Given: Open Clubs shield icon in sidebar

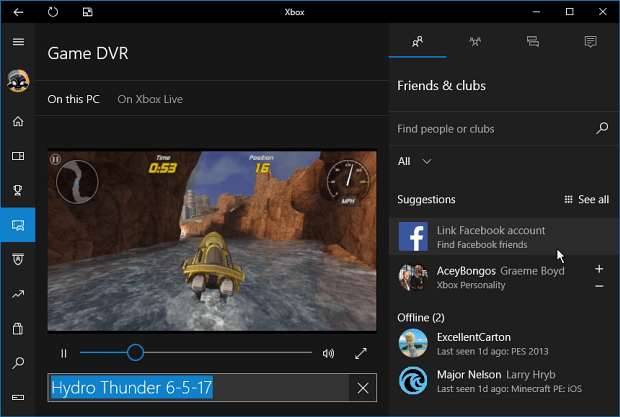Looking at the screenshot, I should click(18, 259).
